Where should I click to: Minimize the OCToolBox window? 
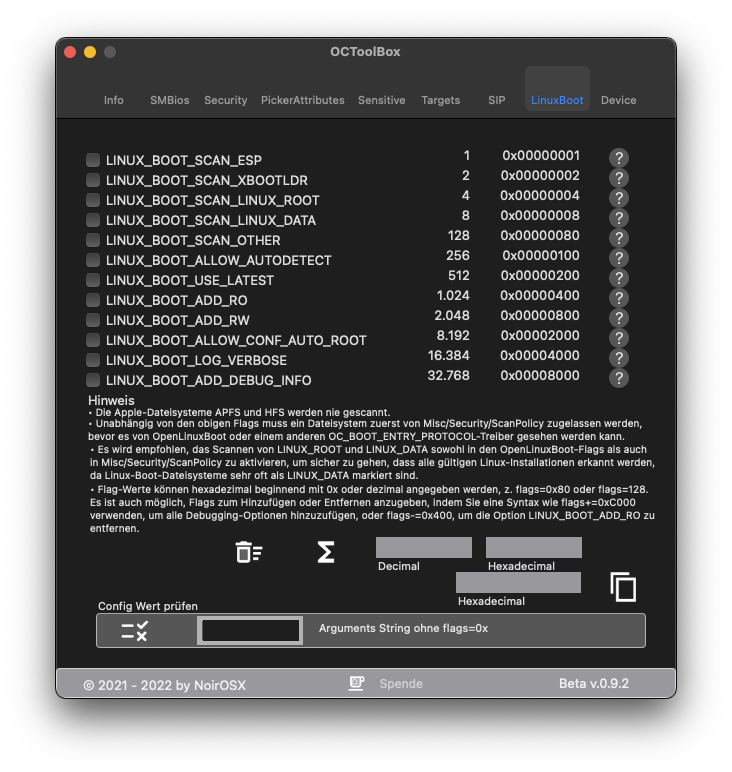point(90,52)
